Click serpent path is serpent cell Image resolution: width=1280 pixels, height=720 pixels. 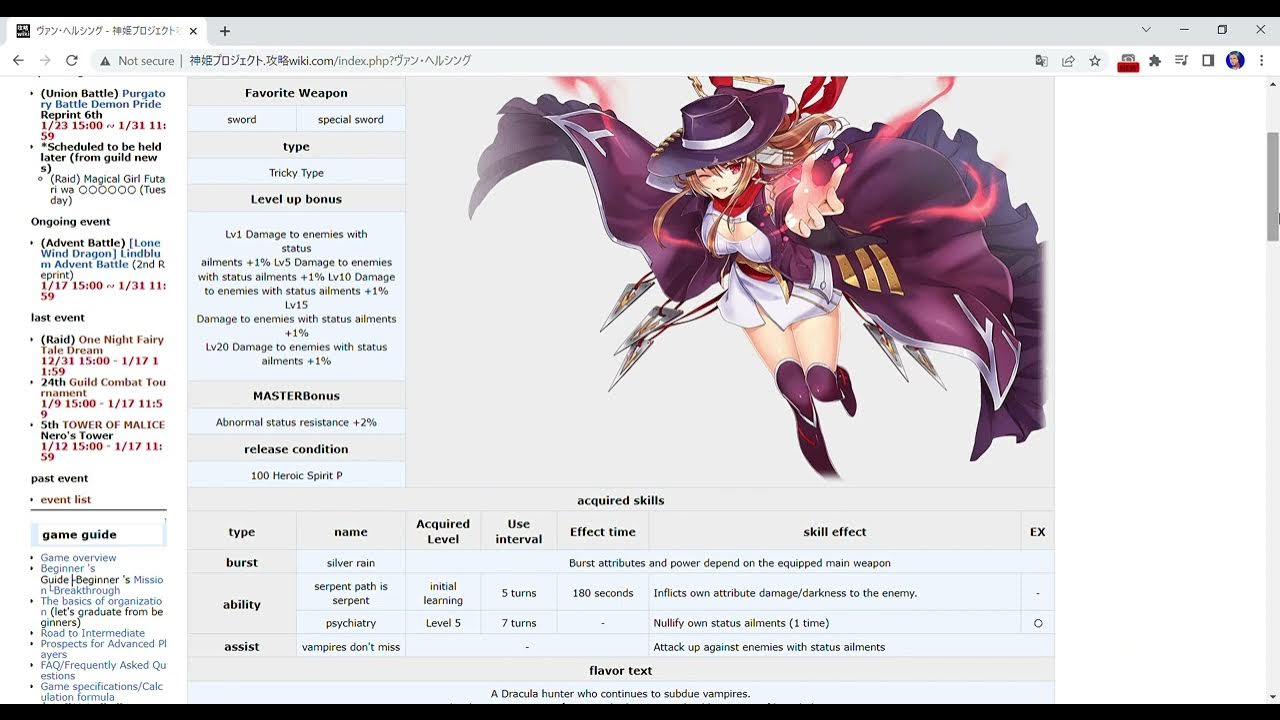click(351, 593)
